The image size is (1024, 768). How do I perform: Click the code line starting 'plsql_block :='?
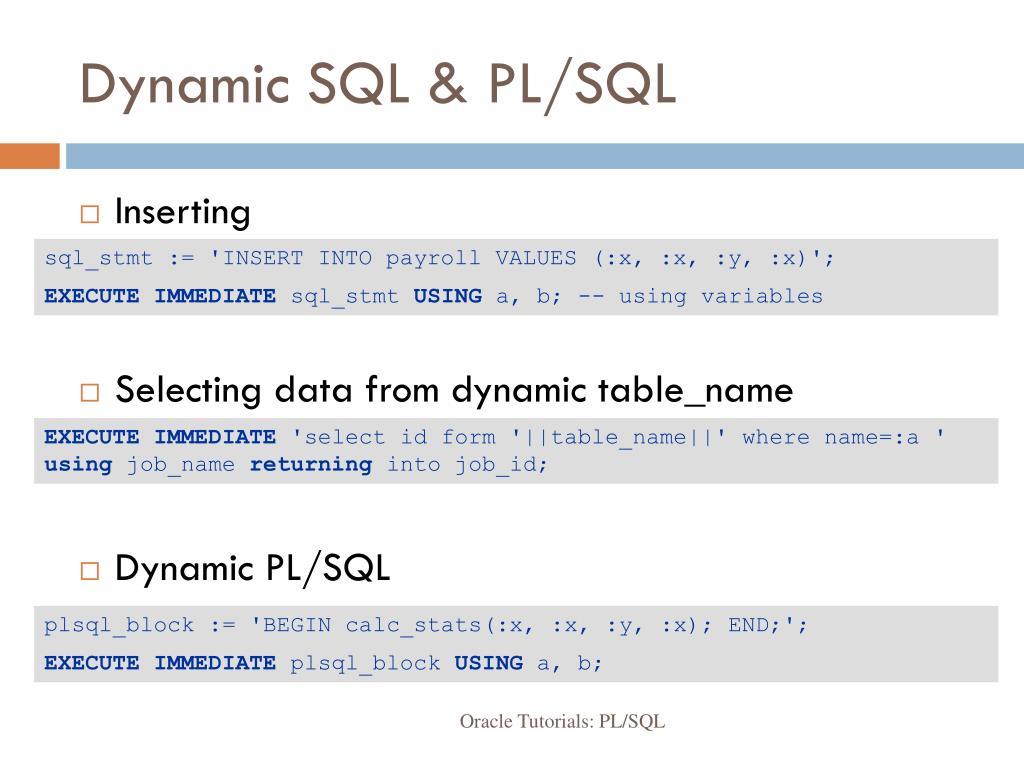[426, 626]
